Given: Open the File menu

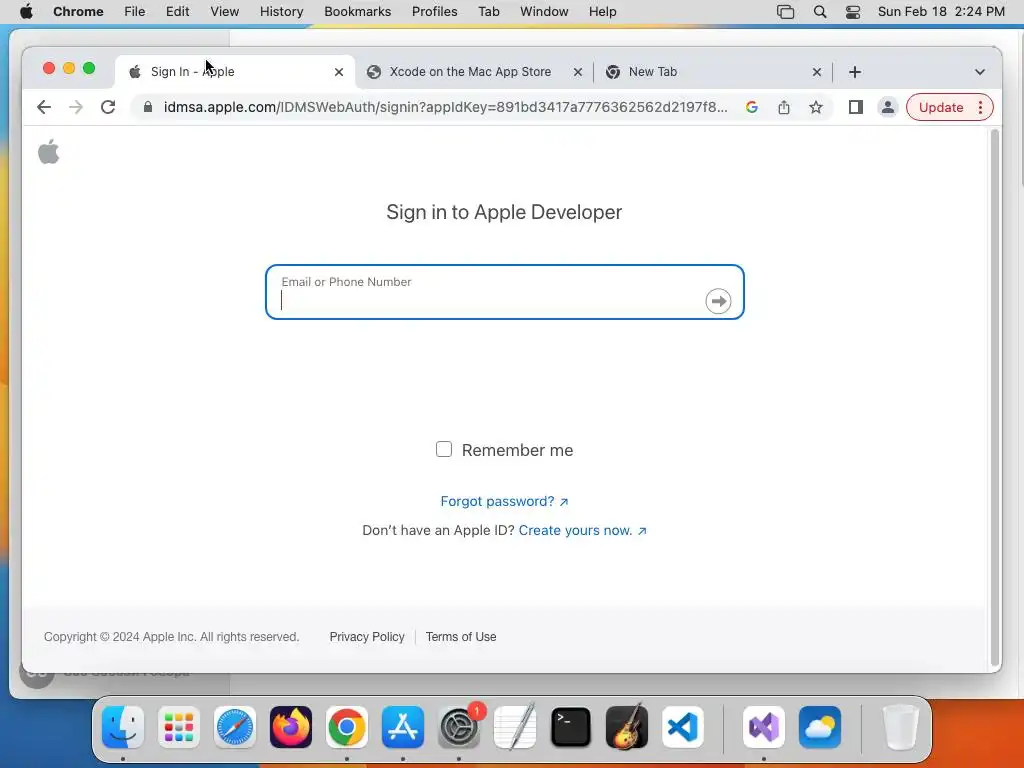Looking at the screenshot, I should 135,12.
